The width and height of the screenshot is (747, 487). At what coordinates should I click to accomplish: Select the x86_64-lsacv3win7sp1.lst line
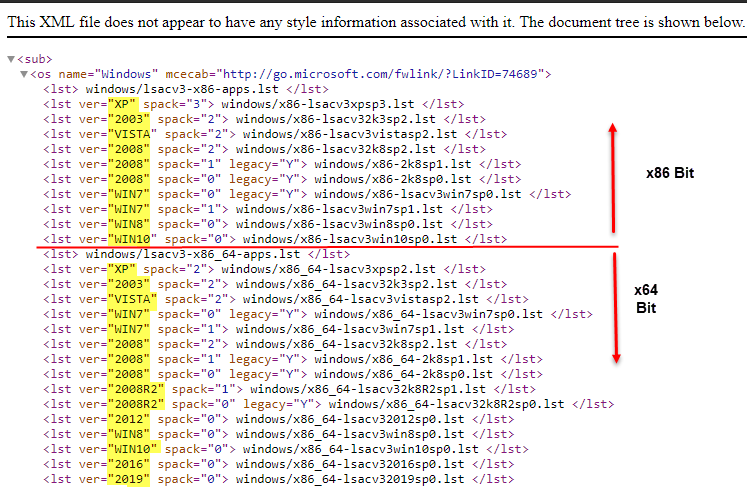click(x=279, y=329)
